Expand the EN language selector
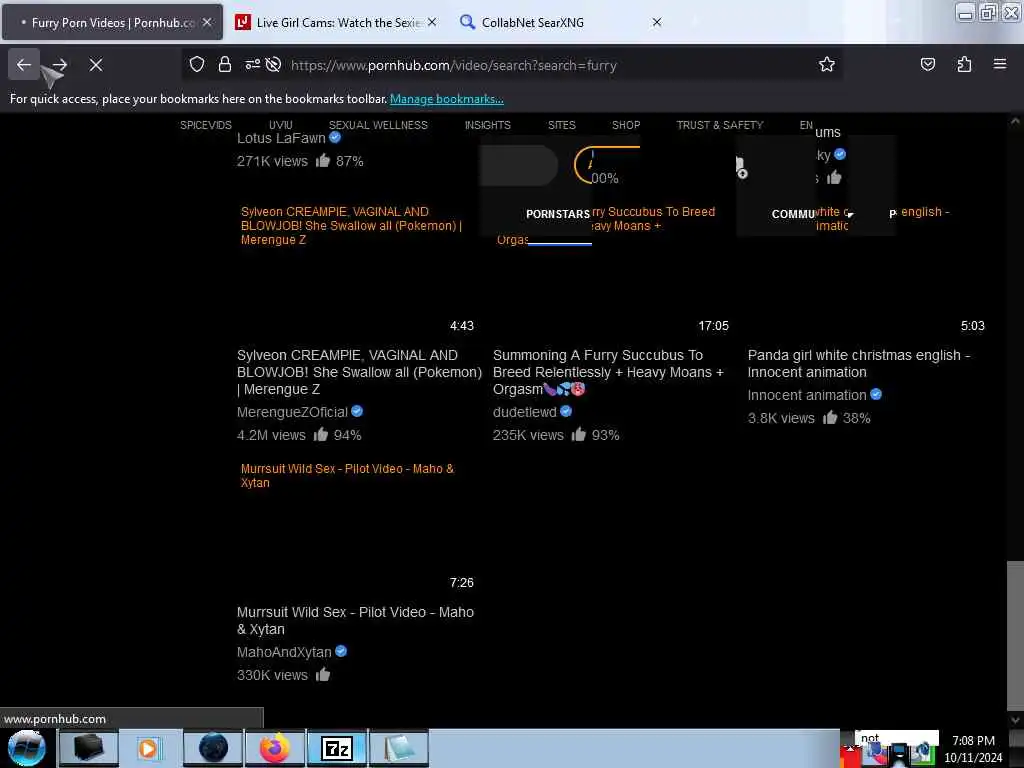This screenshot has width=1024, height=768. [806, 125]
